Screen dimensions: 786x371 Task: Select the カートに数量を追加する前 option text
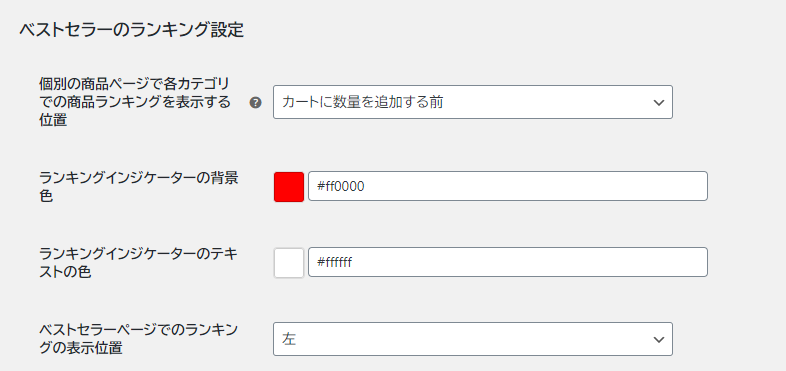pyautogui.click(x=362, y=103)
